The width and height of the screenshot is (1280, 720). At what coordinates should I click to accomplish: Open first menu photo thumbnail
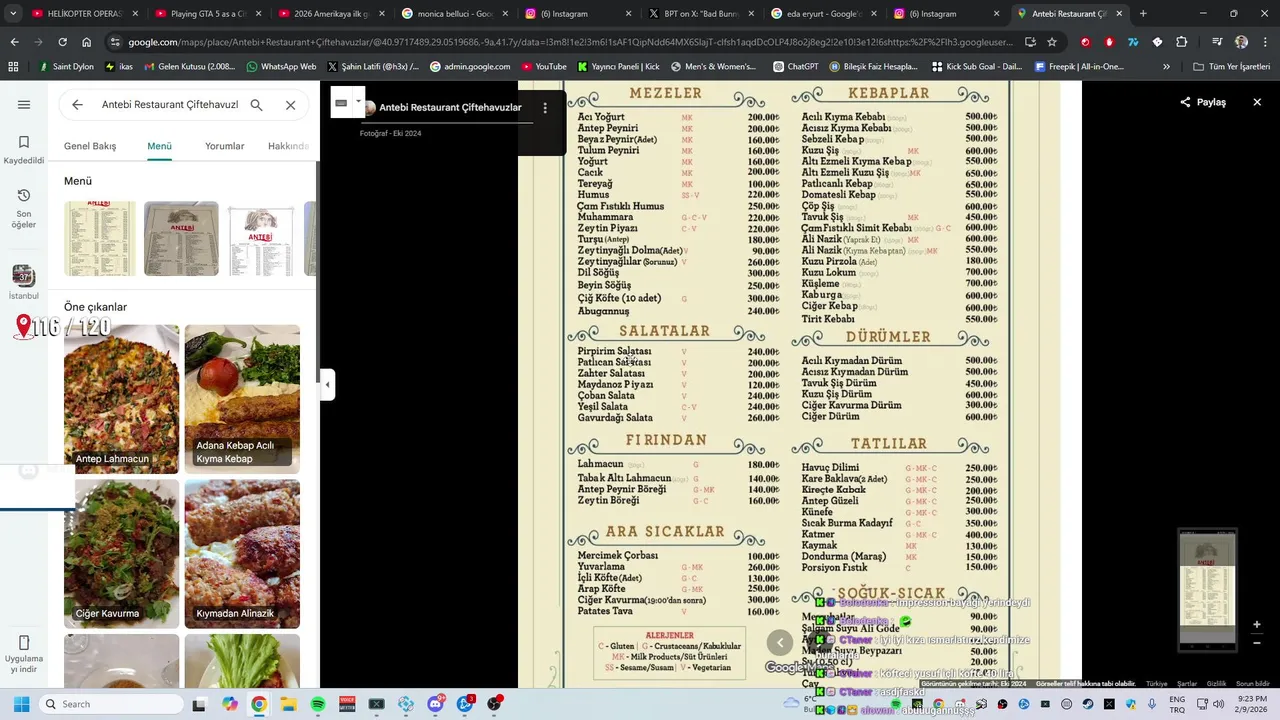(100, 238)
